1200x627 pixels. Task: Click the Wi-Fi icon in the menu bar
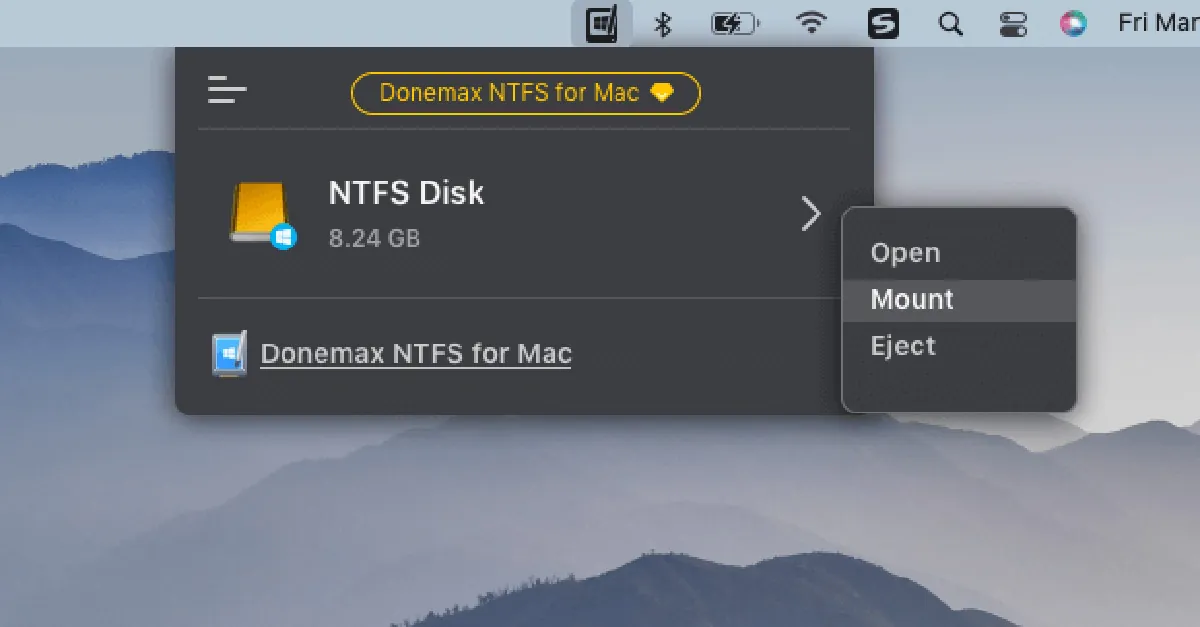[812, 22]
